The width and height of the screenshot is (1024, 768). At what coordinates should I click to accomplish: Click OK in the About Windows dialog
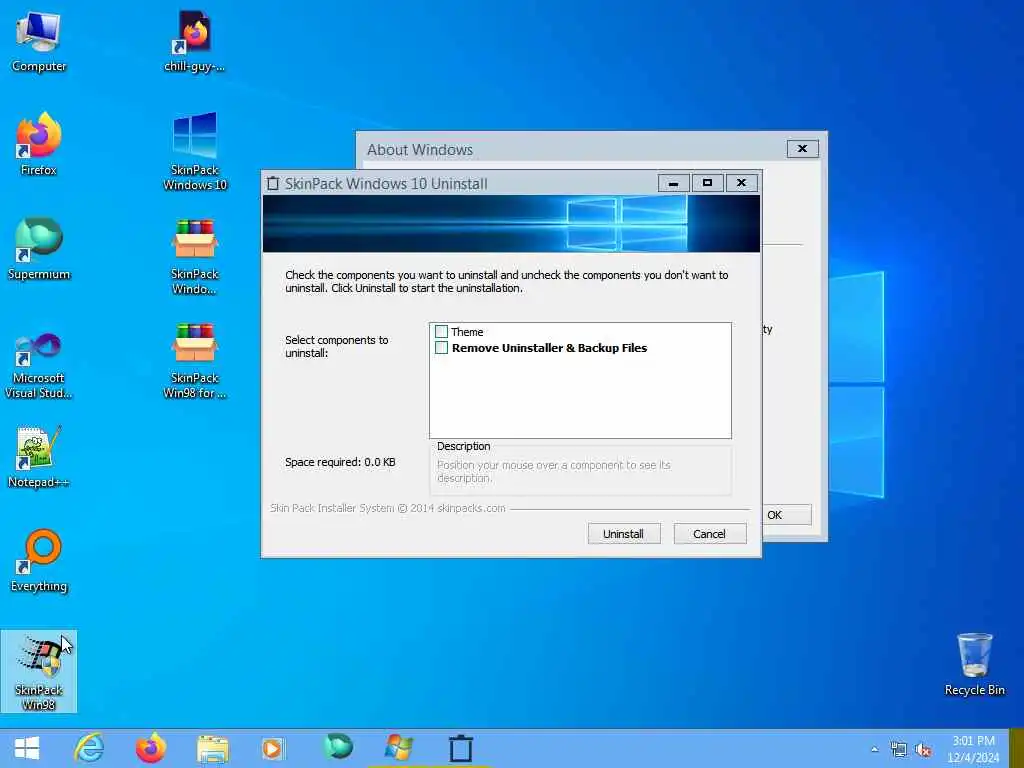point(786,515)
